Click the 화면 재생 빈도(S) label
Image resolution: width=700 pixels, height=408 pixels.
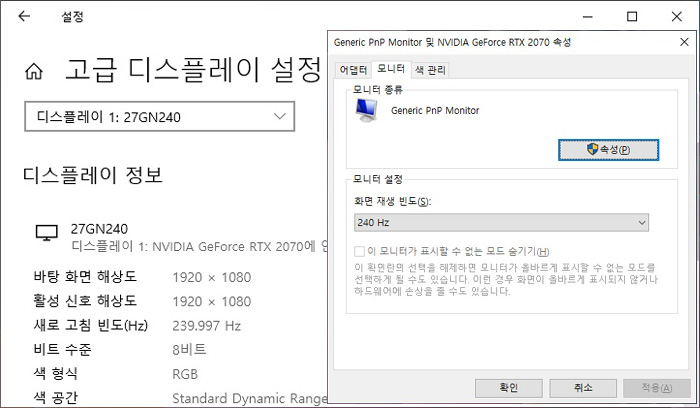coord(393,201)
